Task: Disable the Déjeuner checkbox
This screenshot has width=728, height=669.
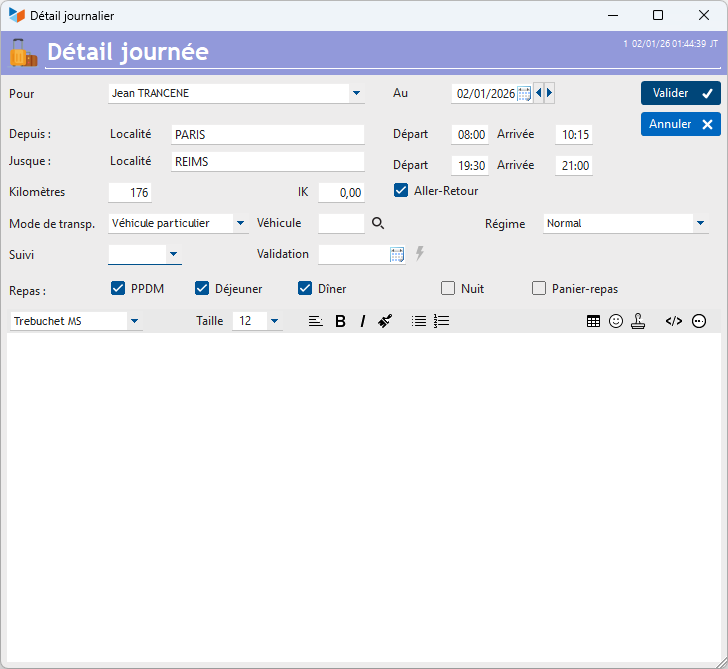Action: tap(202, 289)
